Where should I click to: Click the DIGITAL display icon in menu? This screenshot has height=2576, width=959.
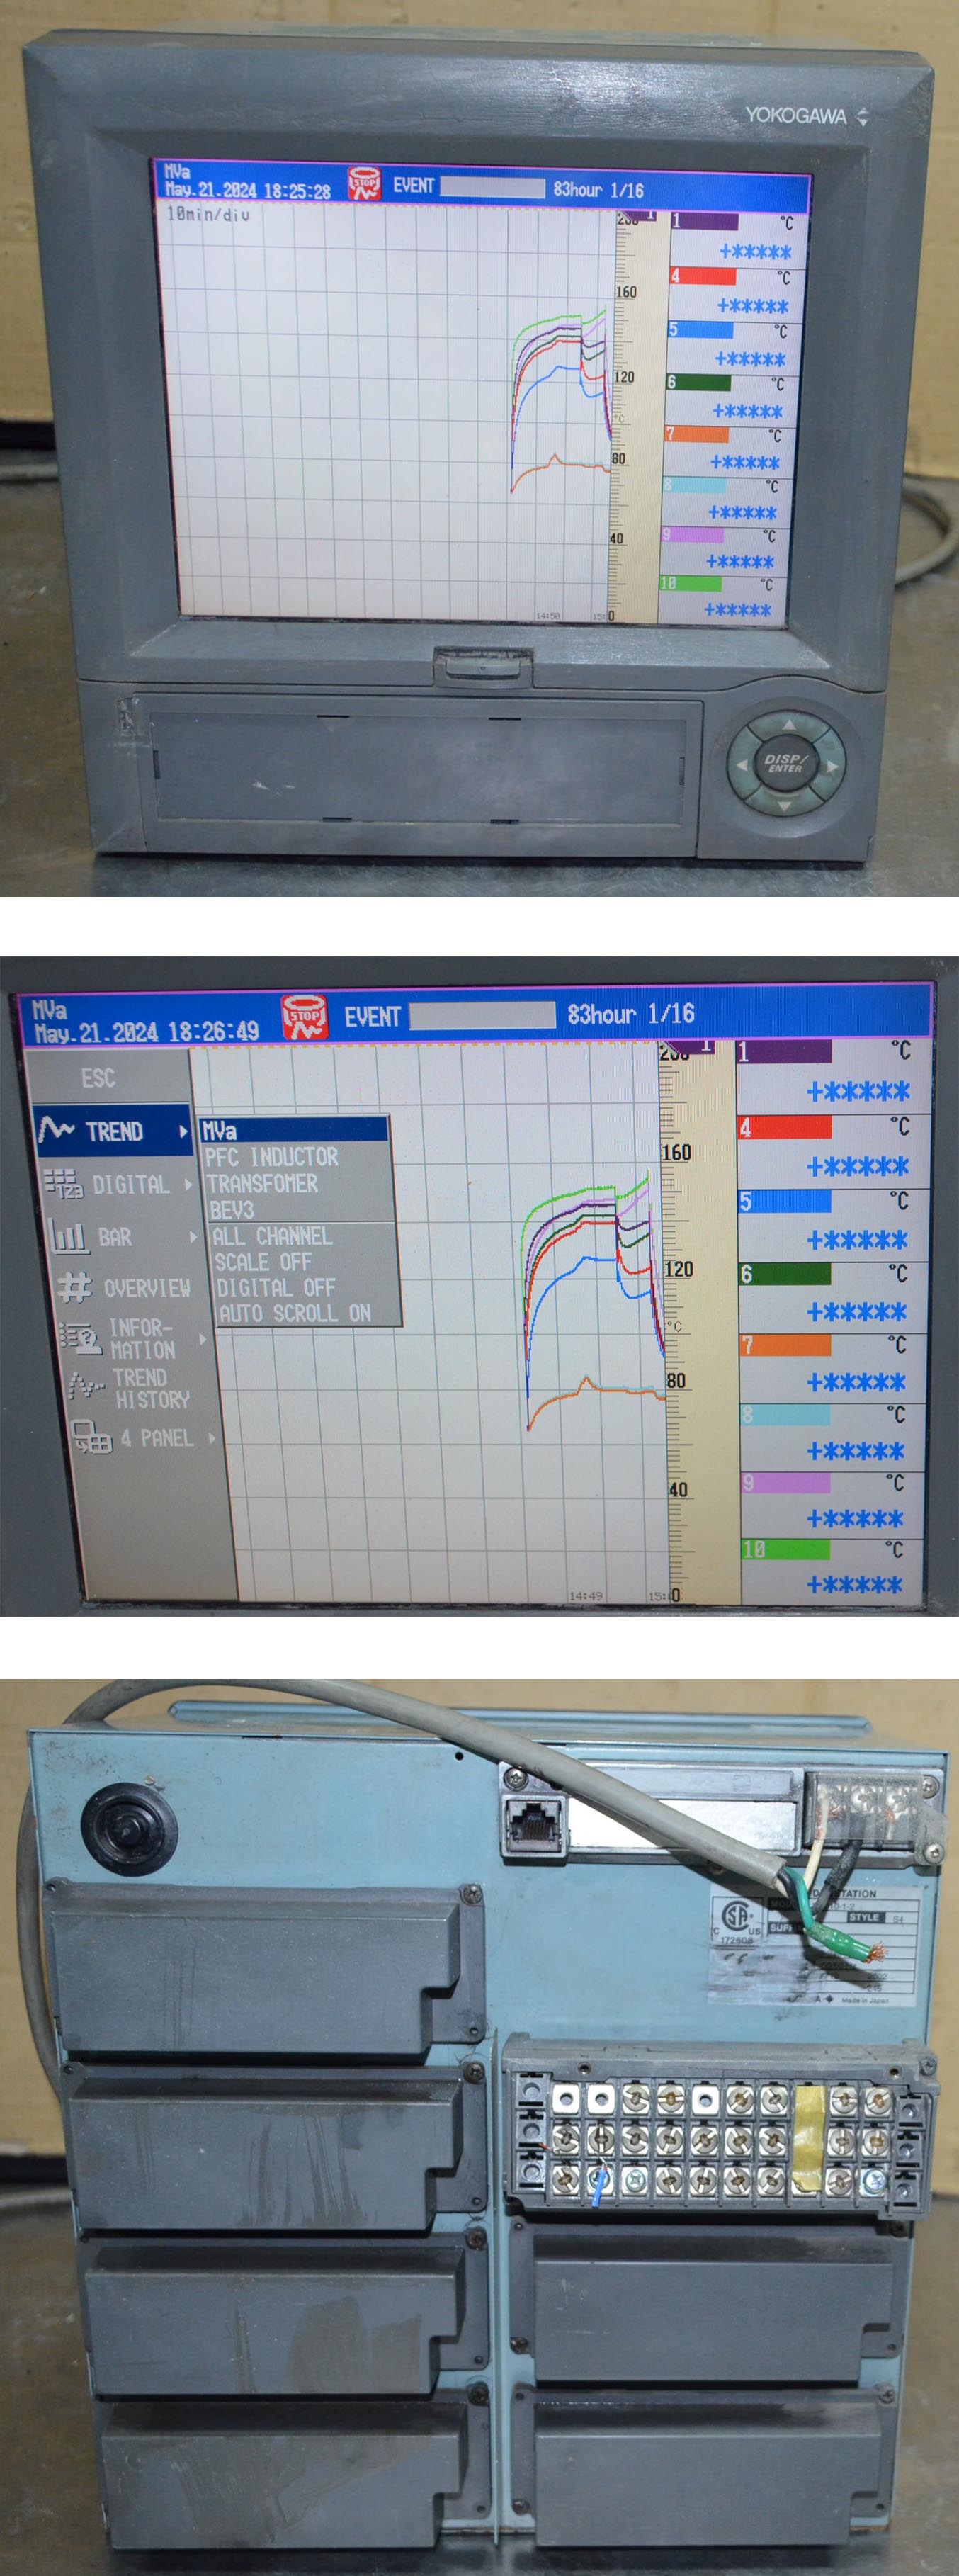[x=63, y=1185]
